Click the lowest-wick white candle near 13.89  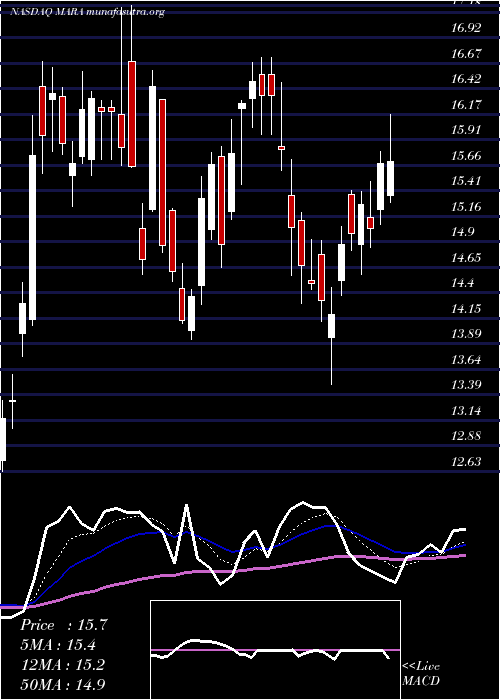tap(331, 326)
